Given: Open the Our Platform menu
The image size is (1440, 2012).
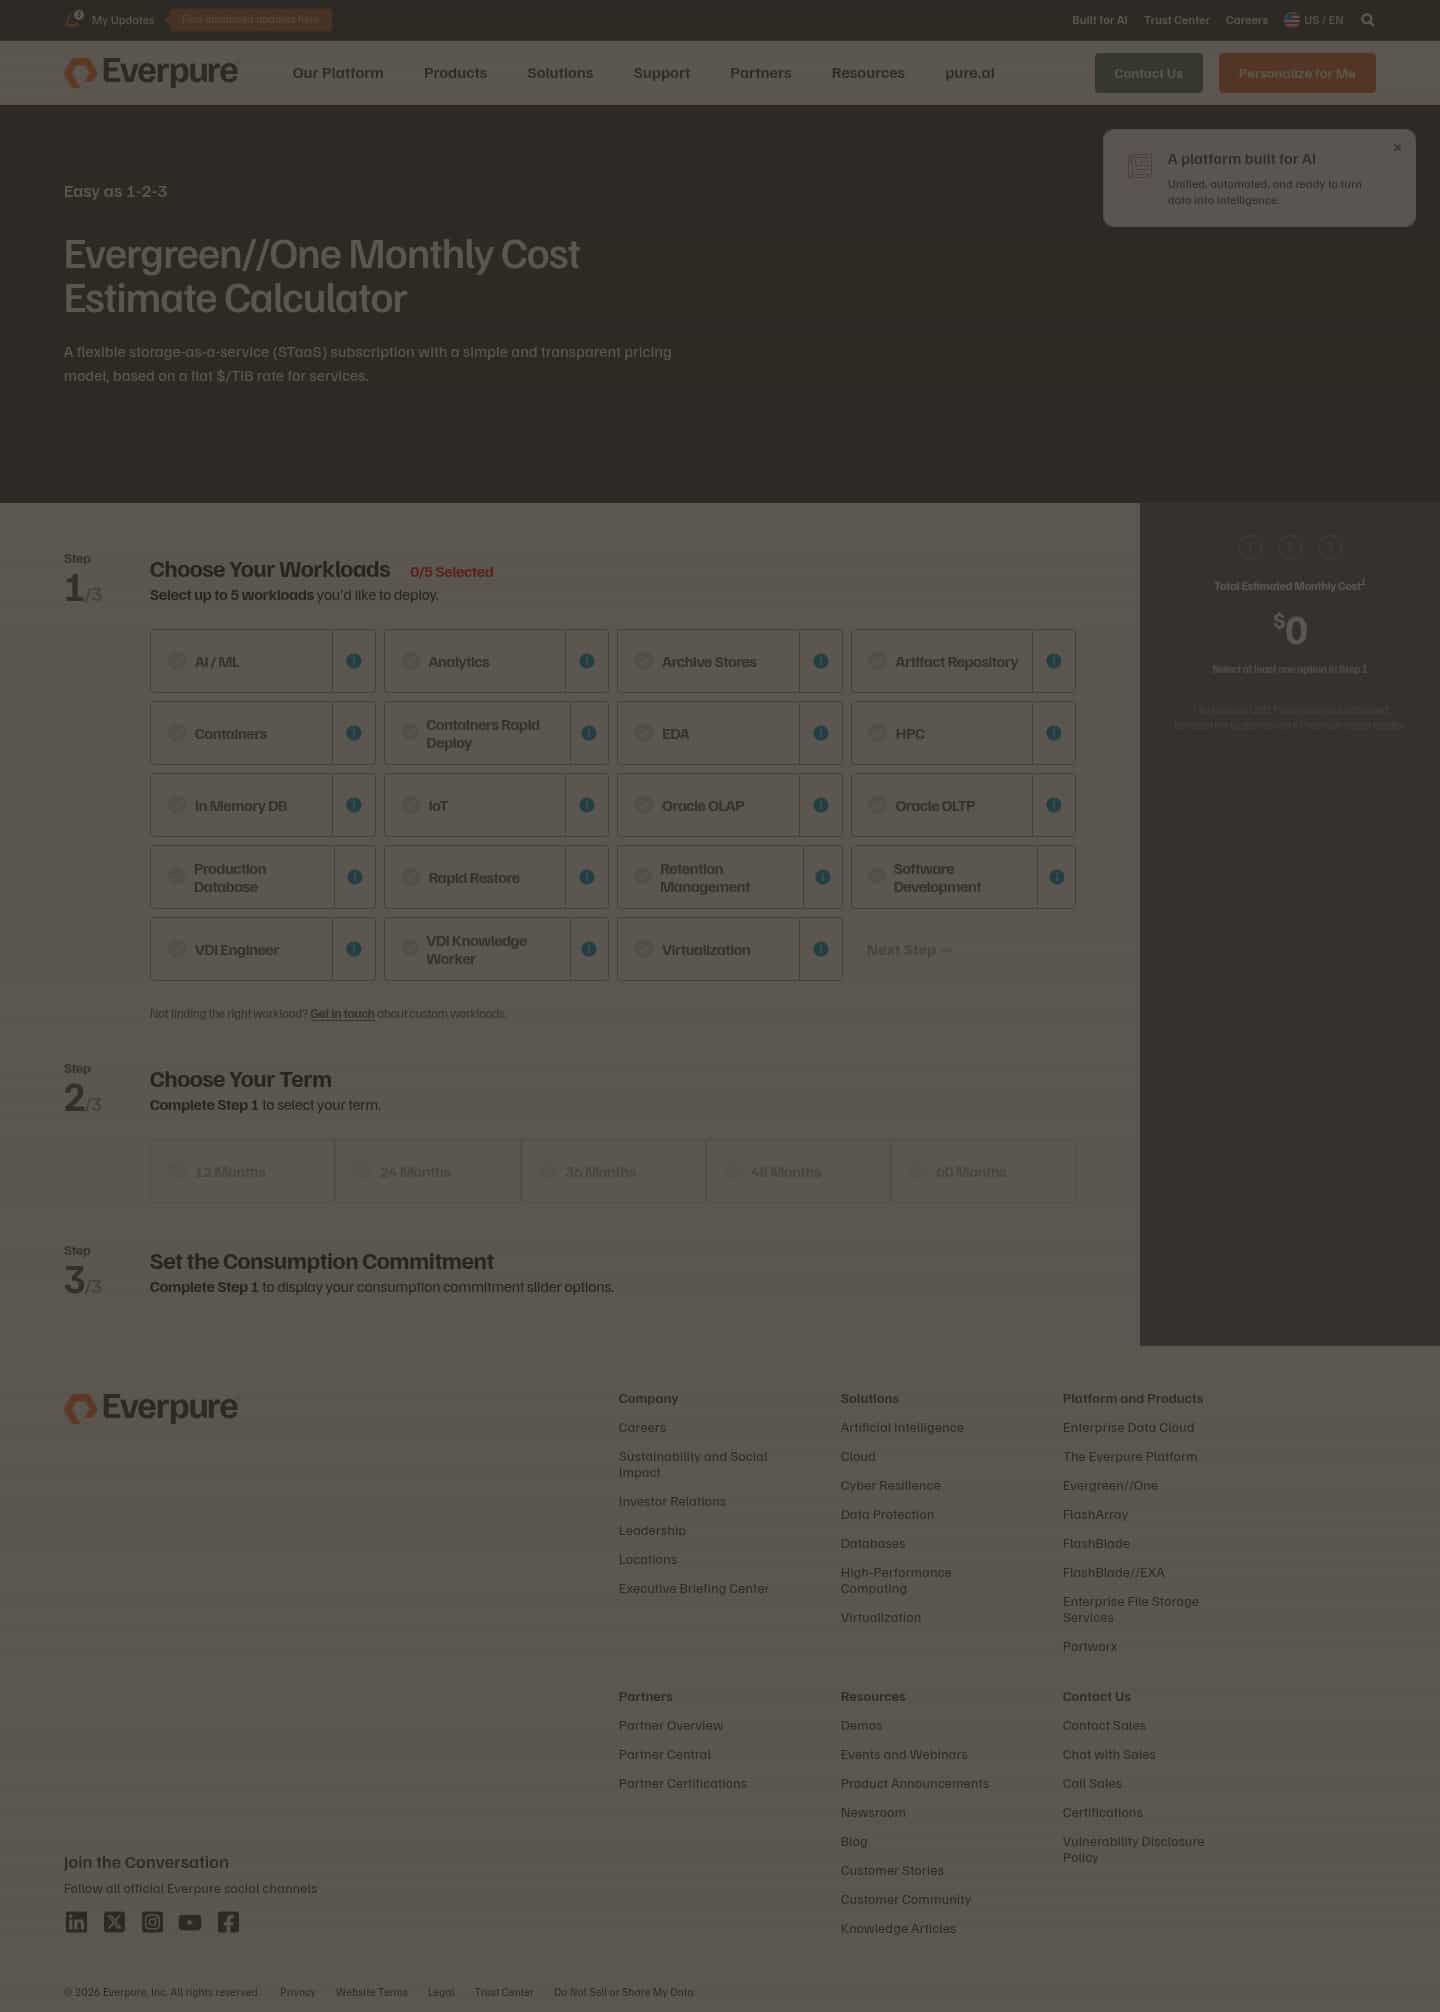Looking at the screenshot, I should click(x=338, y=73).
